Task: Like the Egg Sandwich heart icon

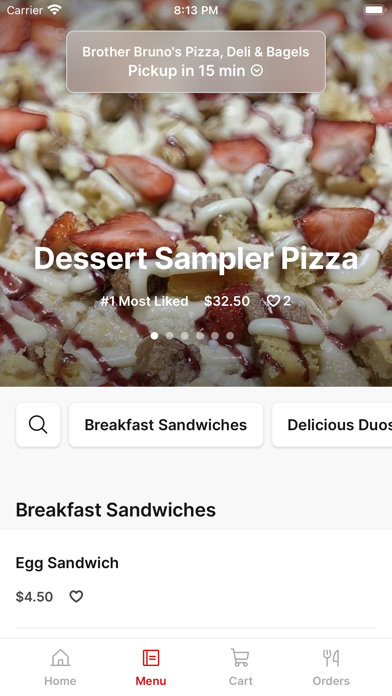Action: (76, 596)
